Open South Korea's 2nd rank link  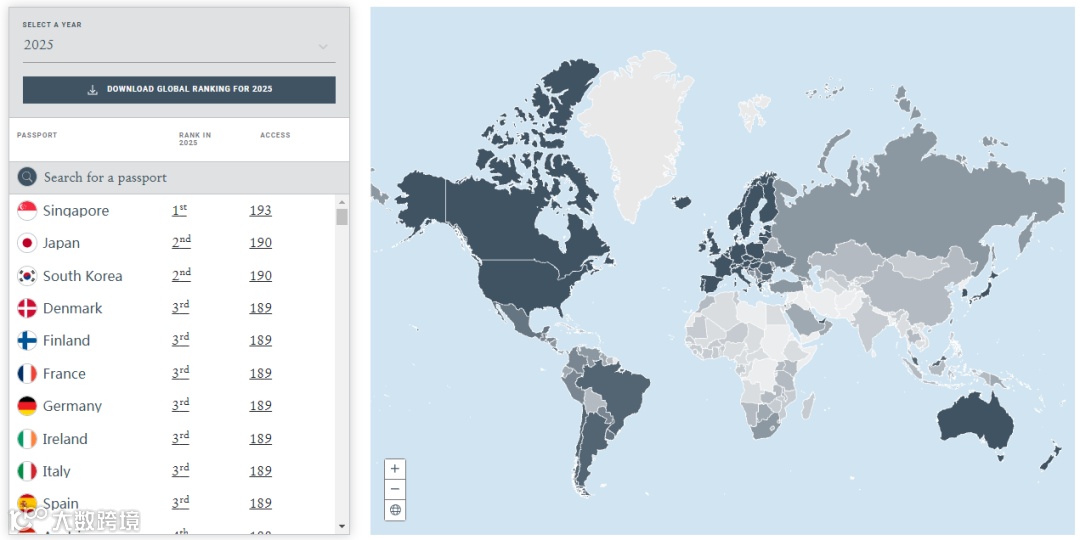coord(181,275)
